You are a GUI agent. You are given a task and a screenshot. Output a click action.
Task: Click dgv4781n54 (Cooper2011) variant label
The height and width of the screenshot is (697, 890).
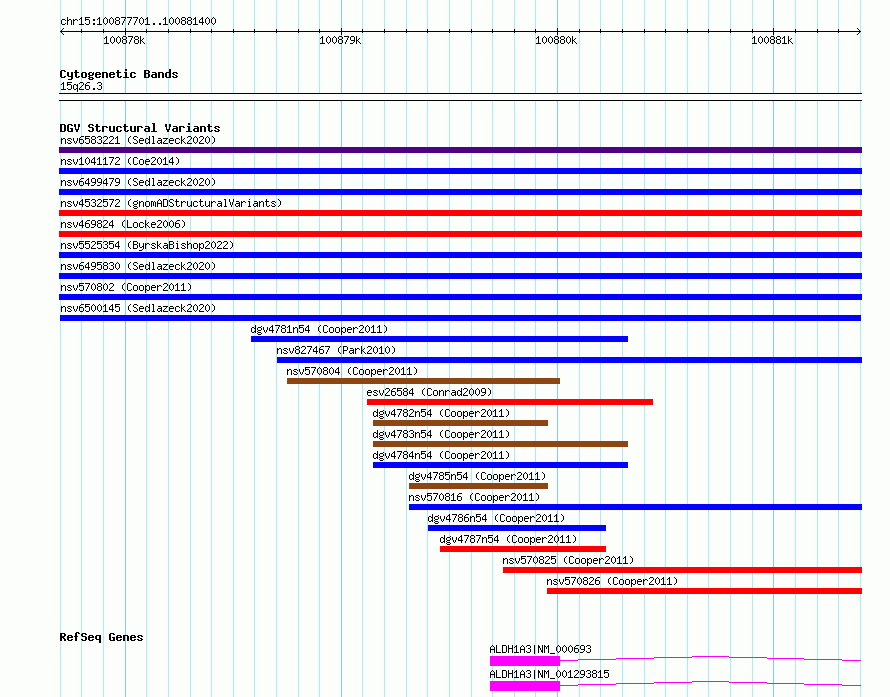point(319,329)
